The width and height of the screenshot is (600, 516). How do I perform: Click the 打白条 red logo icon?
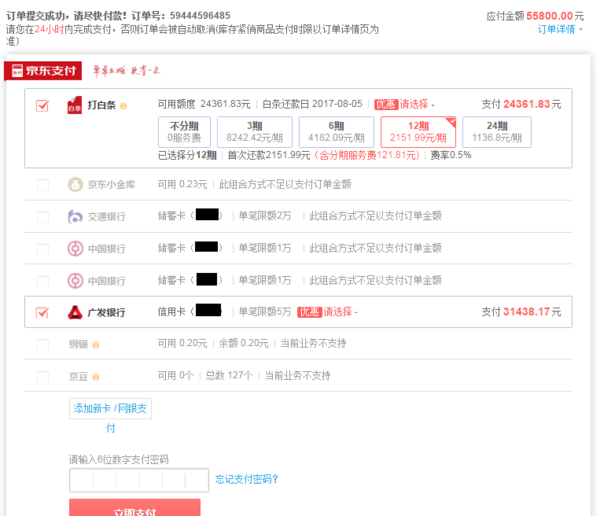pos(75,105)
